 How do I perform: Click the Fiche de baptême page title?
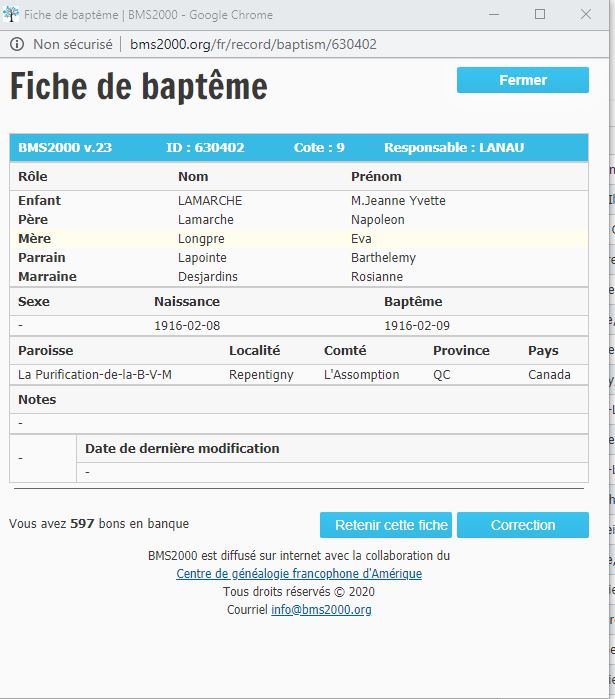pos(139,86)
